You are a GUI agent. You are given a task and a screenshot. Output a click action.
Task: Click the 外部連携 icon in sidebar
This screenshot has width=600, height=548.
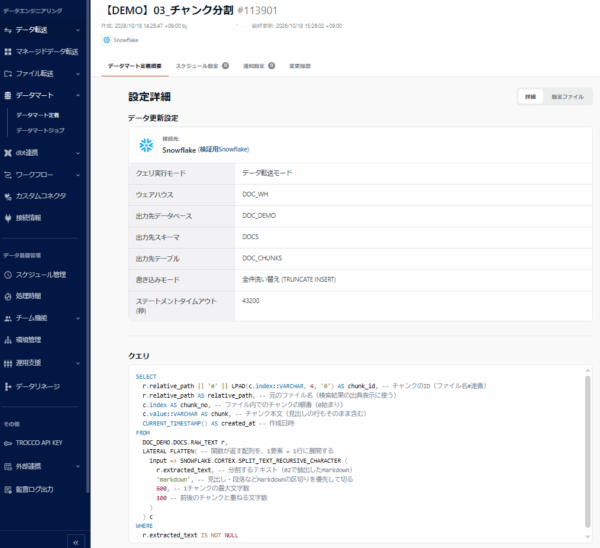8,466
